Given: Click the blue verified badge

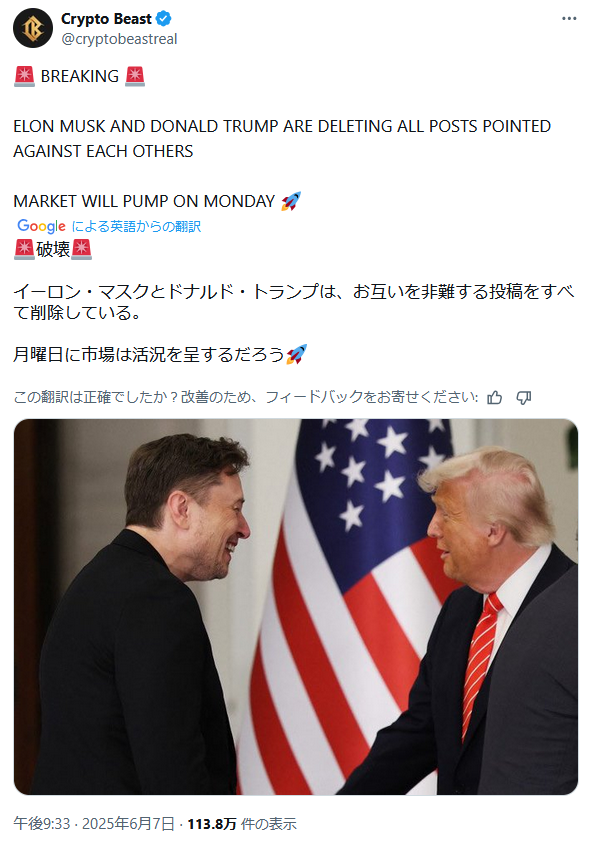Looking at the screenshot, I should 163,19.
